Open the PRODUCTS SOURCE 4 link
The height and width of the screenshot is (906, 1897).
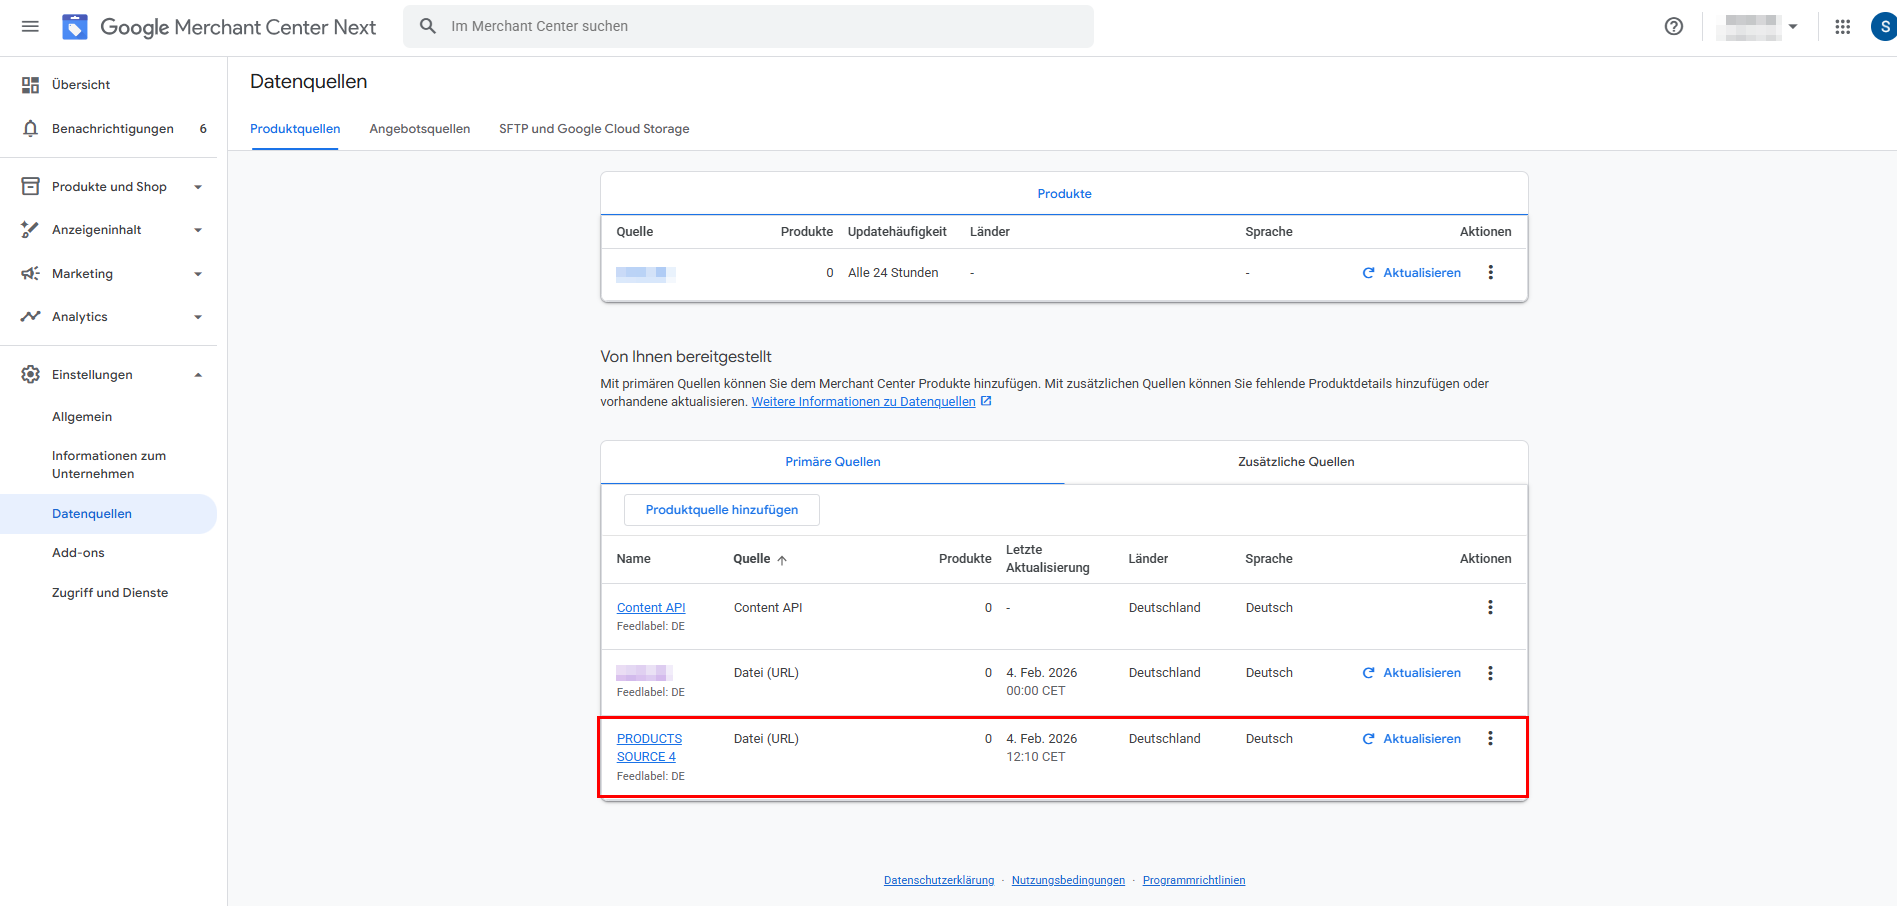pyautogui.click(x=649, y=748)
